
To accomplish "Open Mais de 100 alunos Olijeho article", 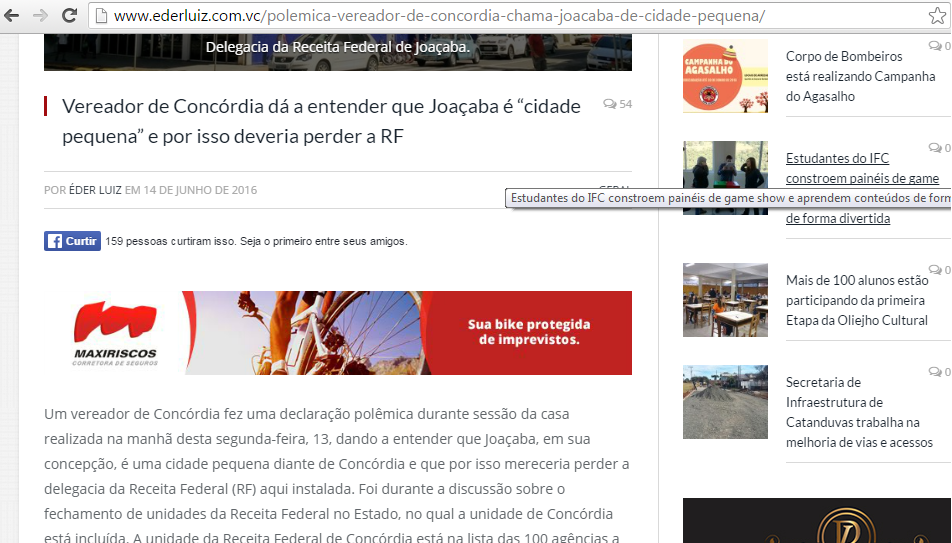I will (x=856, y=300).
